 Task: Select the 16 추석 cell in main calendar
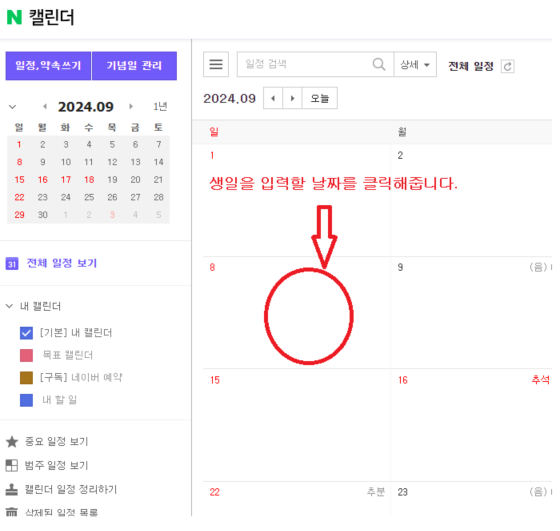point(471,425)
